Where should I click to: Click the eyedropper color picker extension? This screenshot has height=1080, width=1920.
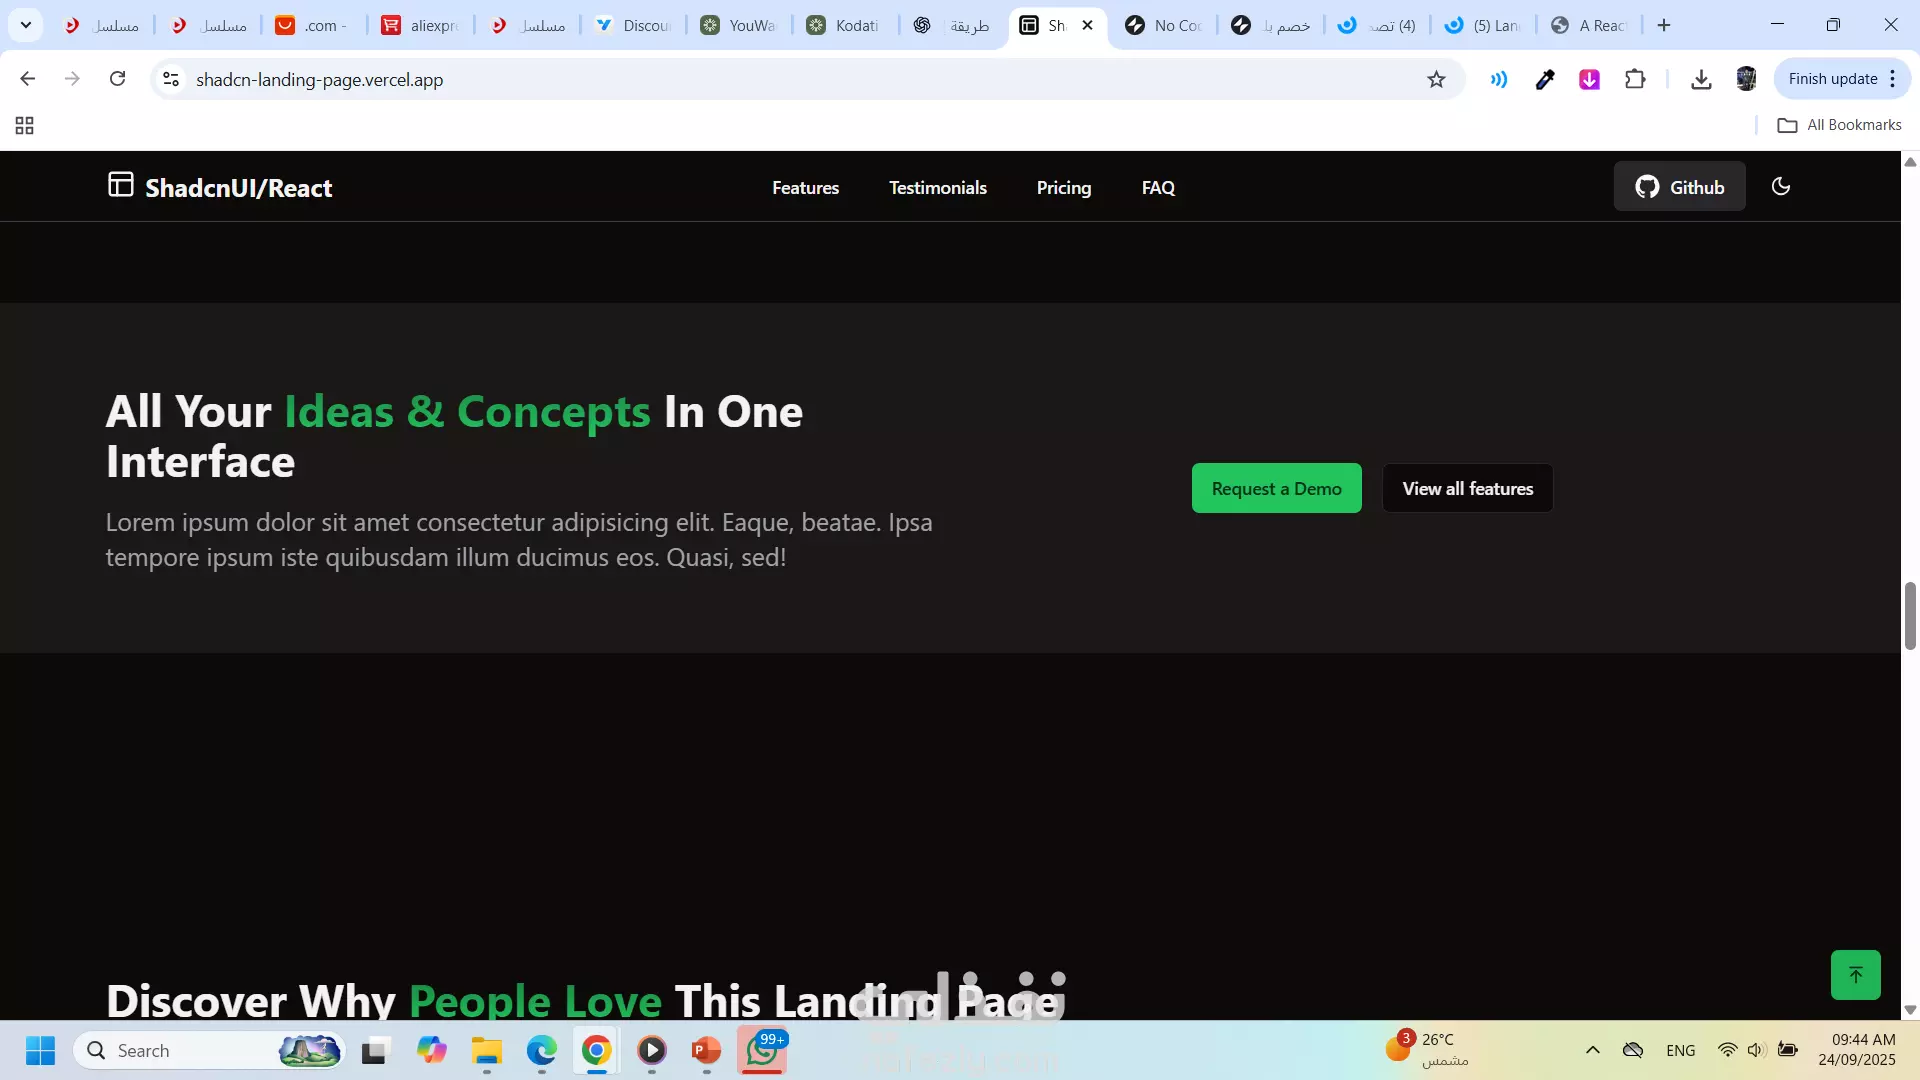(1545, 79)
